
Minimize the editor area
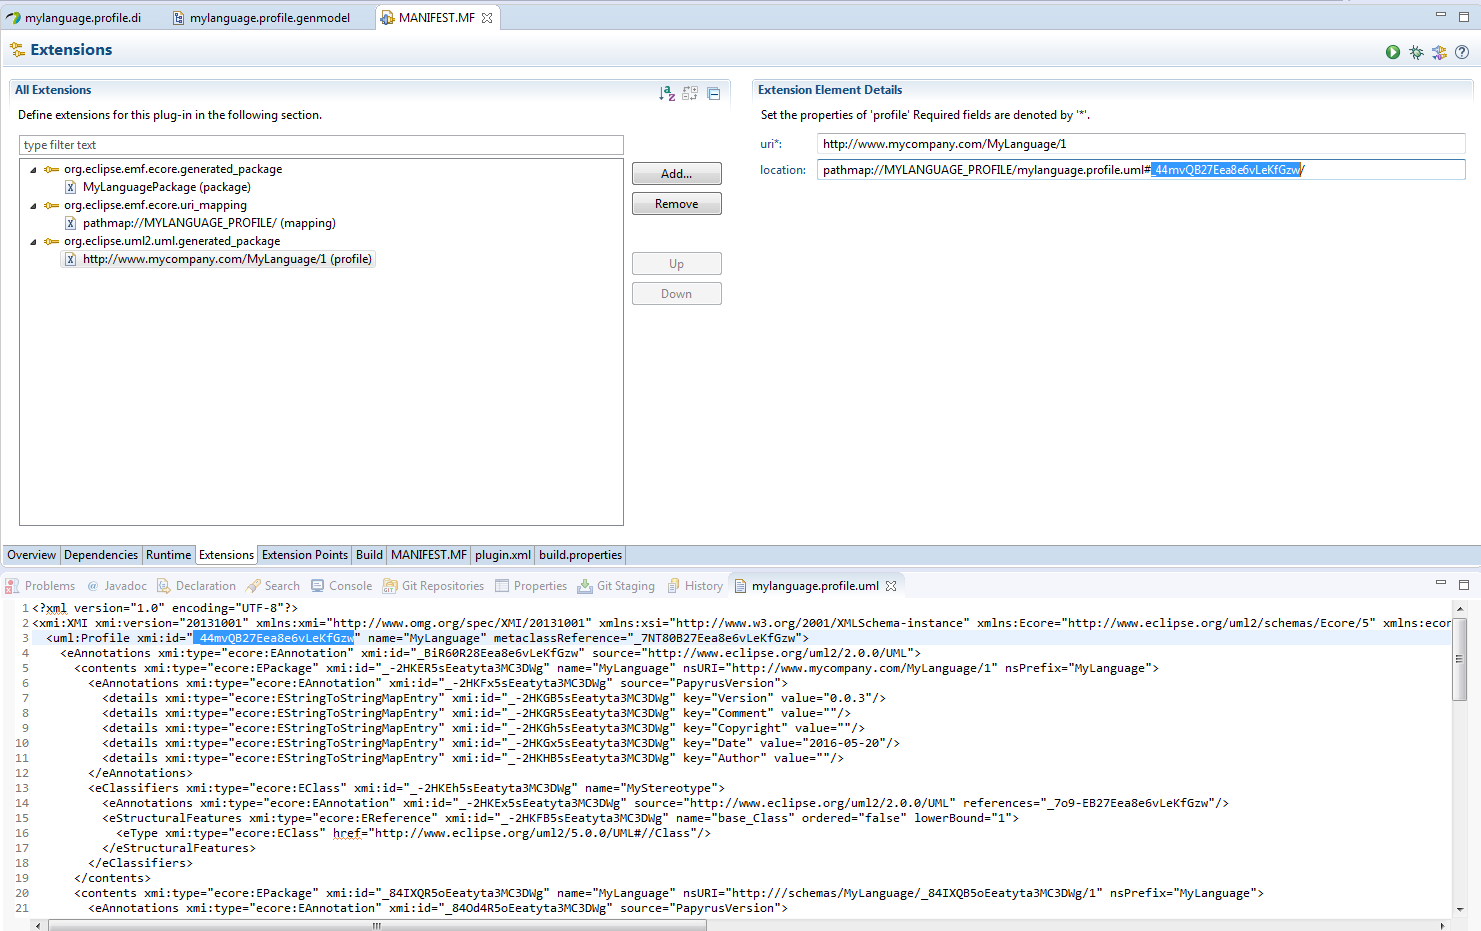pos(1441,15)
